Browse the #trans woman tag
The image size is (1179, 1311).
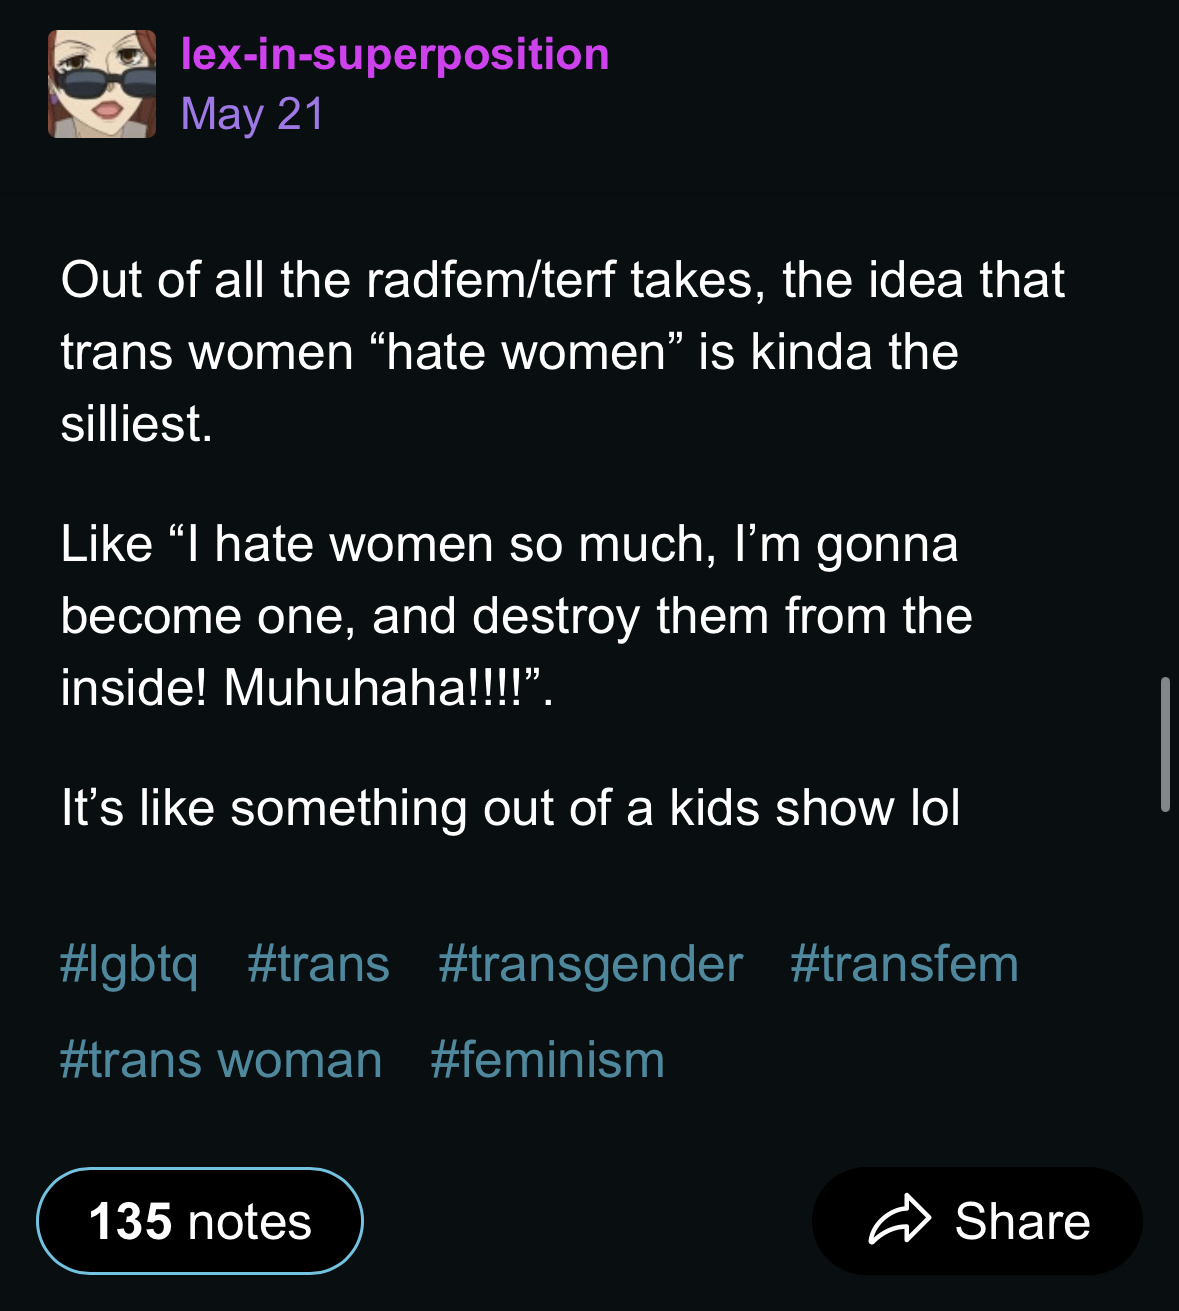click(221, 1060)
